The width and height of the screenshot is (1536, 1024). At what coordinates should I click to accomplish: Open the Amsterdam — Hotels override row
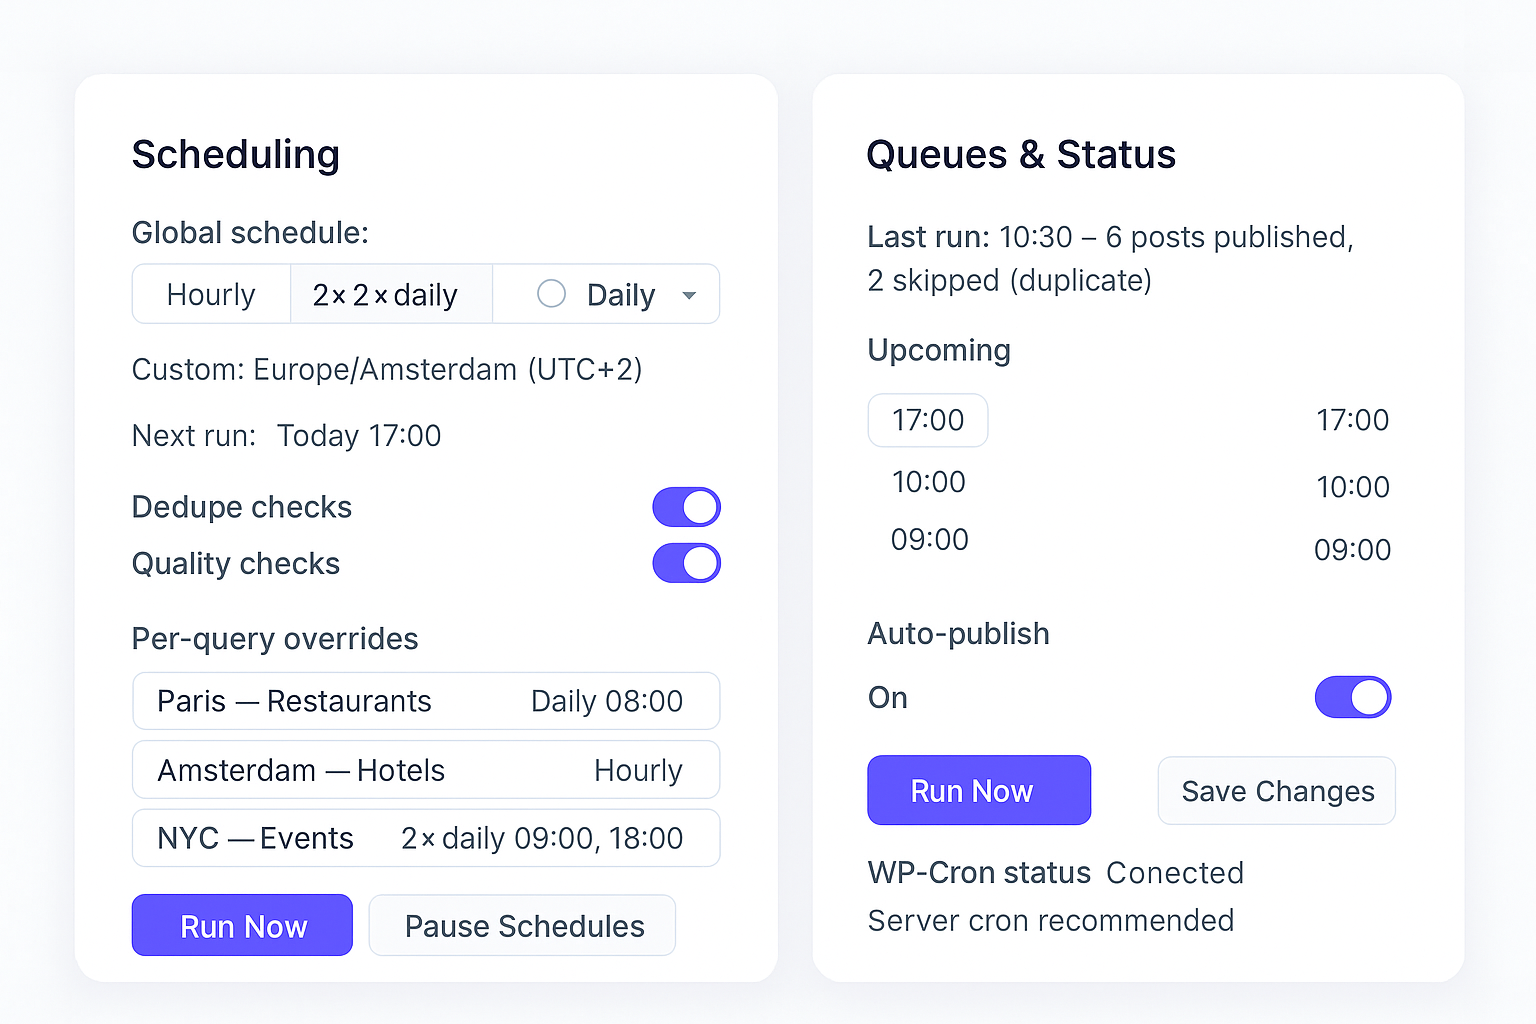[x=301, y=770]
